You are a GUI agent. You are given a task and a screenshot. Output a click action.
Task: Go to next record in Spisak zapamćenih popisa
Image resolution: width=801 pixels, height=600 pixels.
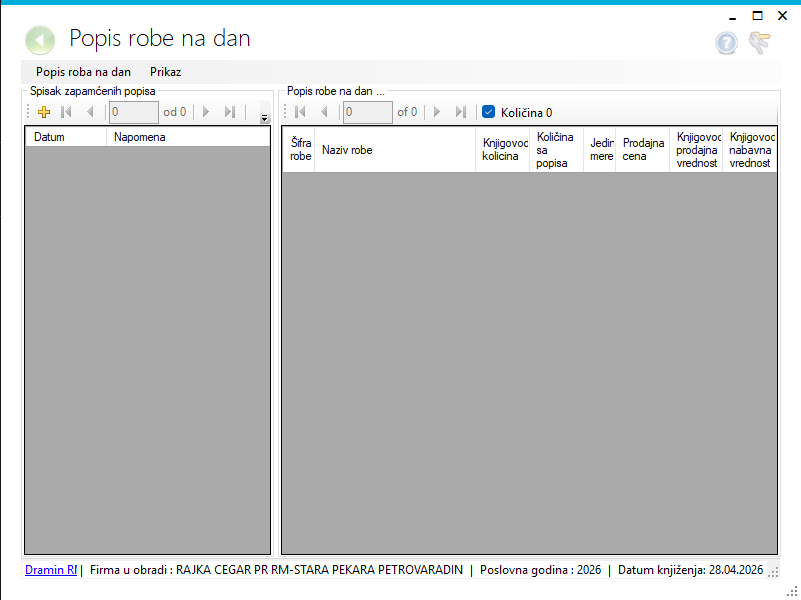click(x=206, y=112)
